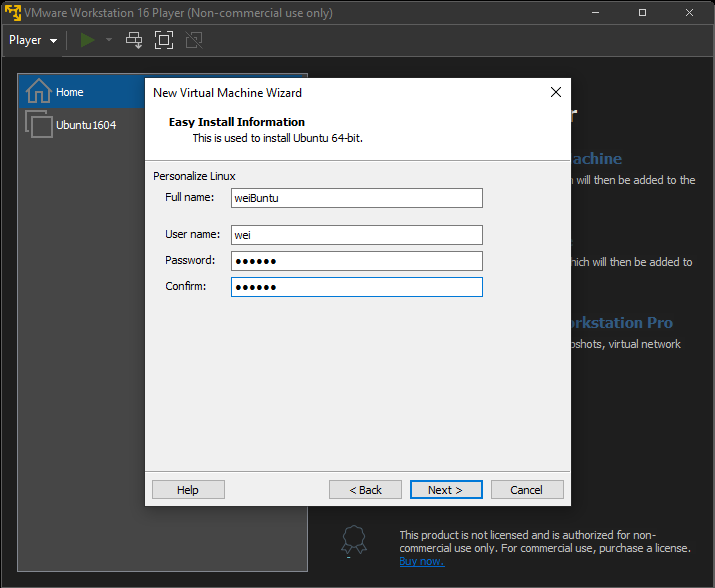Click the Password input field
715x588 pixels.
tap(357, 261)
